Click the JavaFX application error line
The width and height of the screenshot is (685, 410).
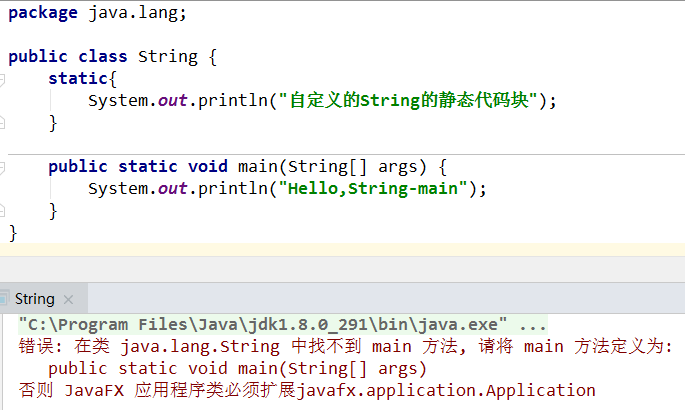[307, 390]
